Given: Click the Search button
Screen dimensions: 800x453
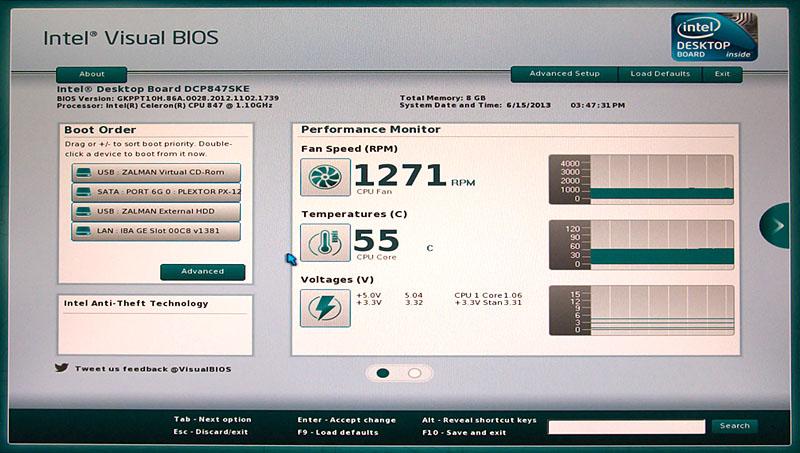Looking at the screenshot, I should pyautogui.click(x=735, y=425).
